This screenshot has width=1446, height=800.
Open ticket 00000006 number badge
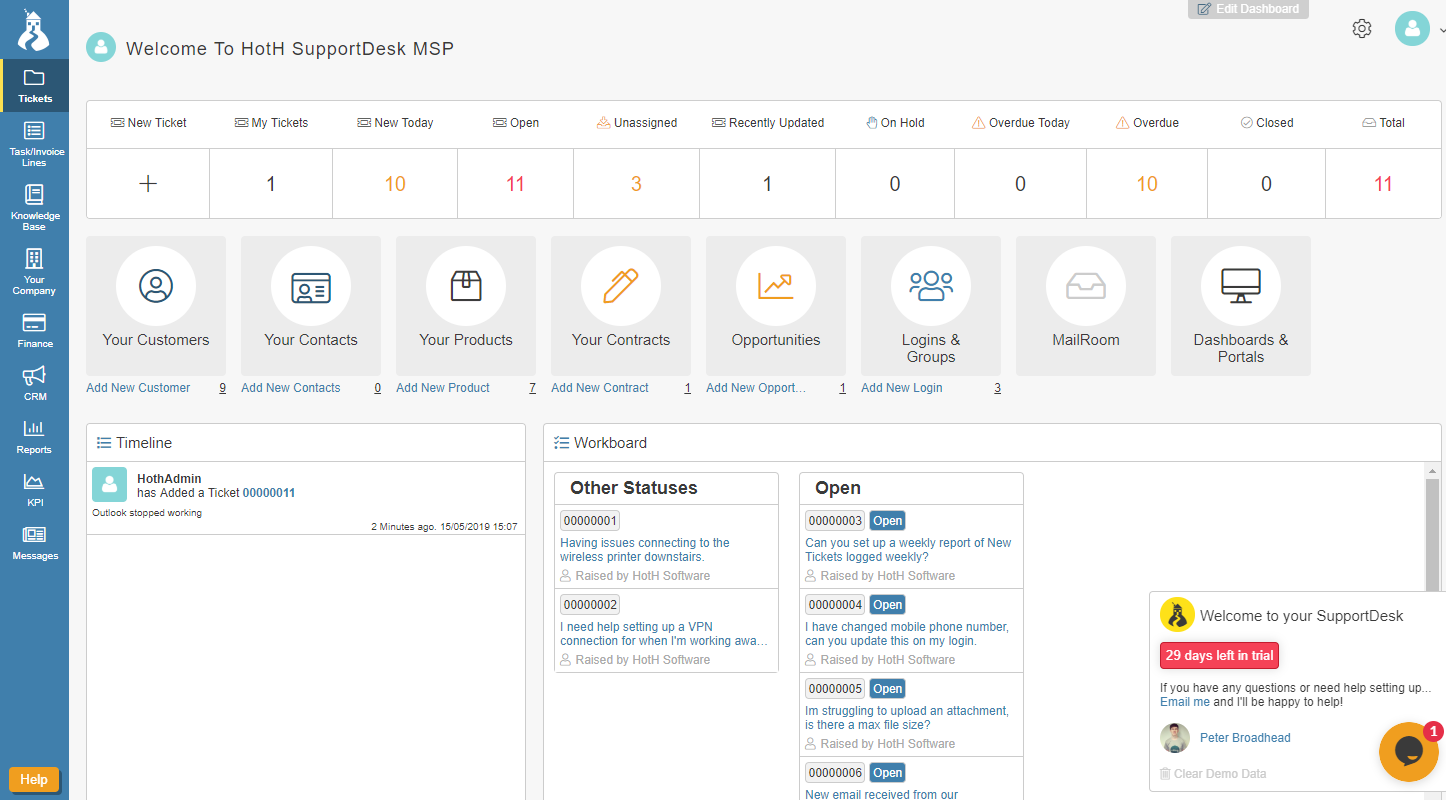pyautogui.click(x=835, y=773)
